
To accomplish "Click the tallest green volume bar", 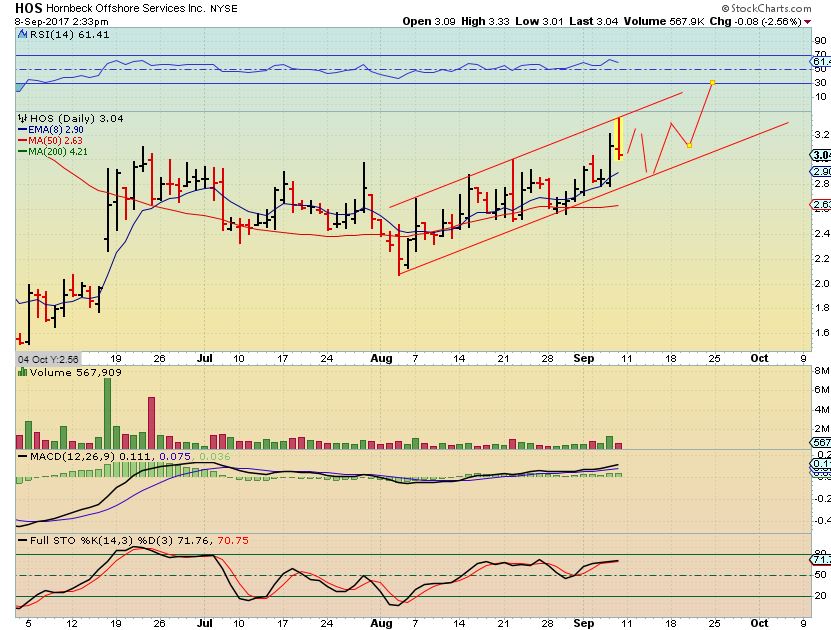I will click(x=108, y=414).
